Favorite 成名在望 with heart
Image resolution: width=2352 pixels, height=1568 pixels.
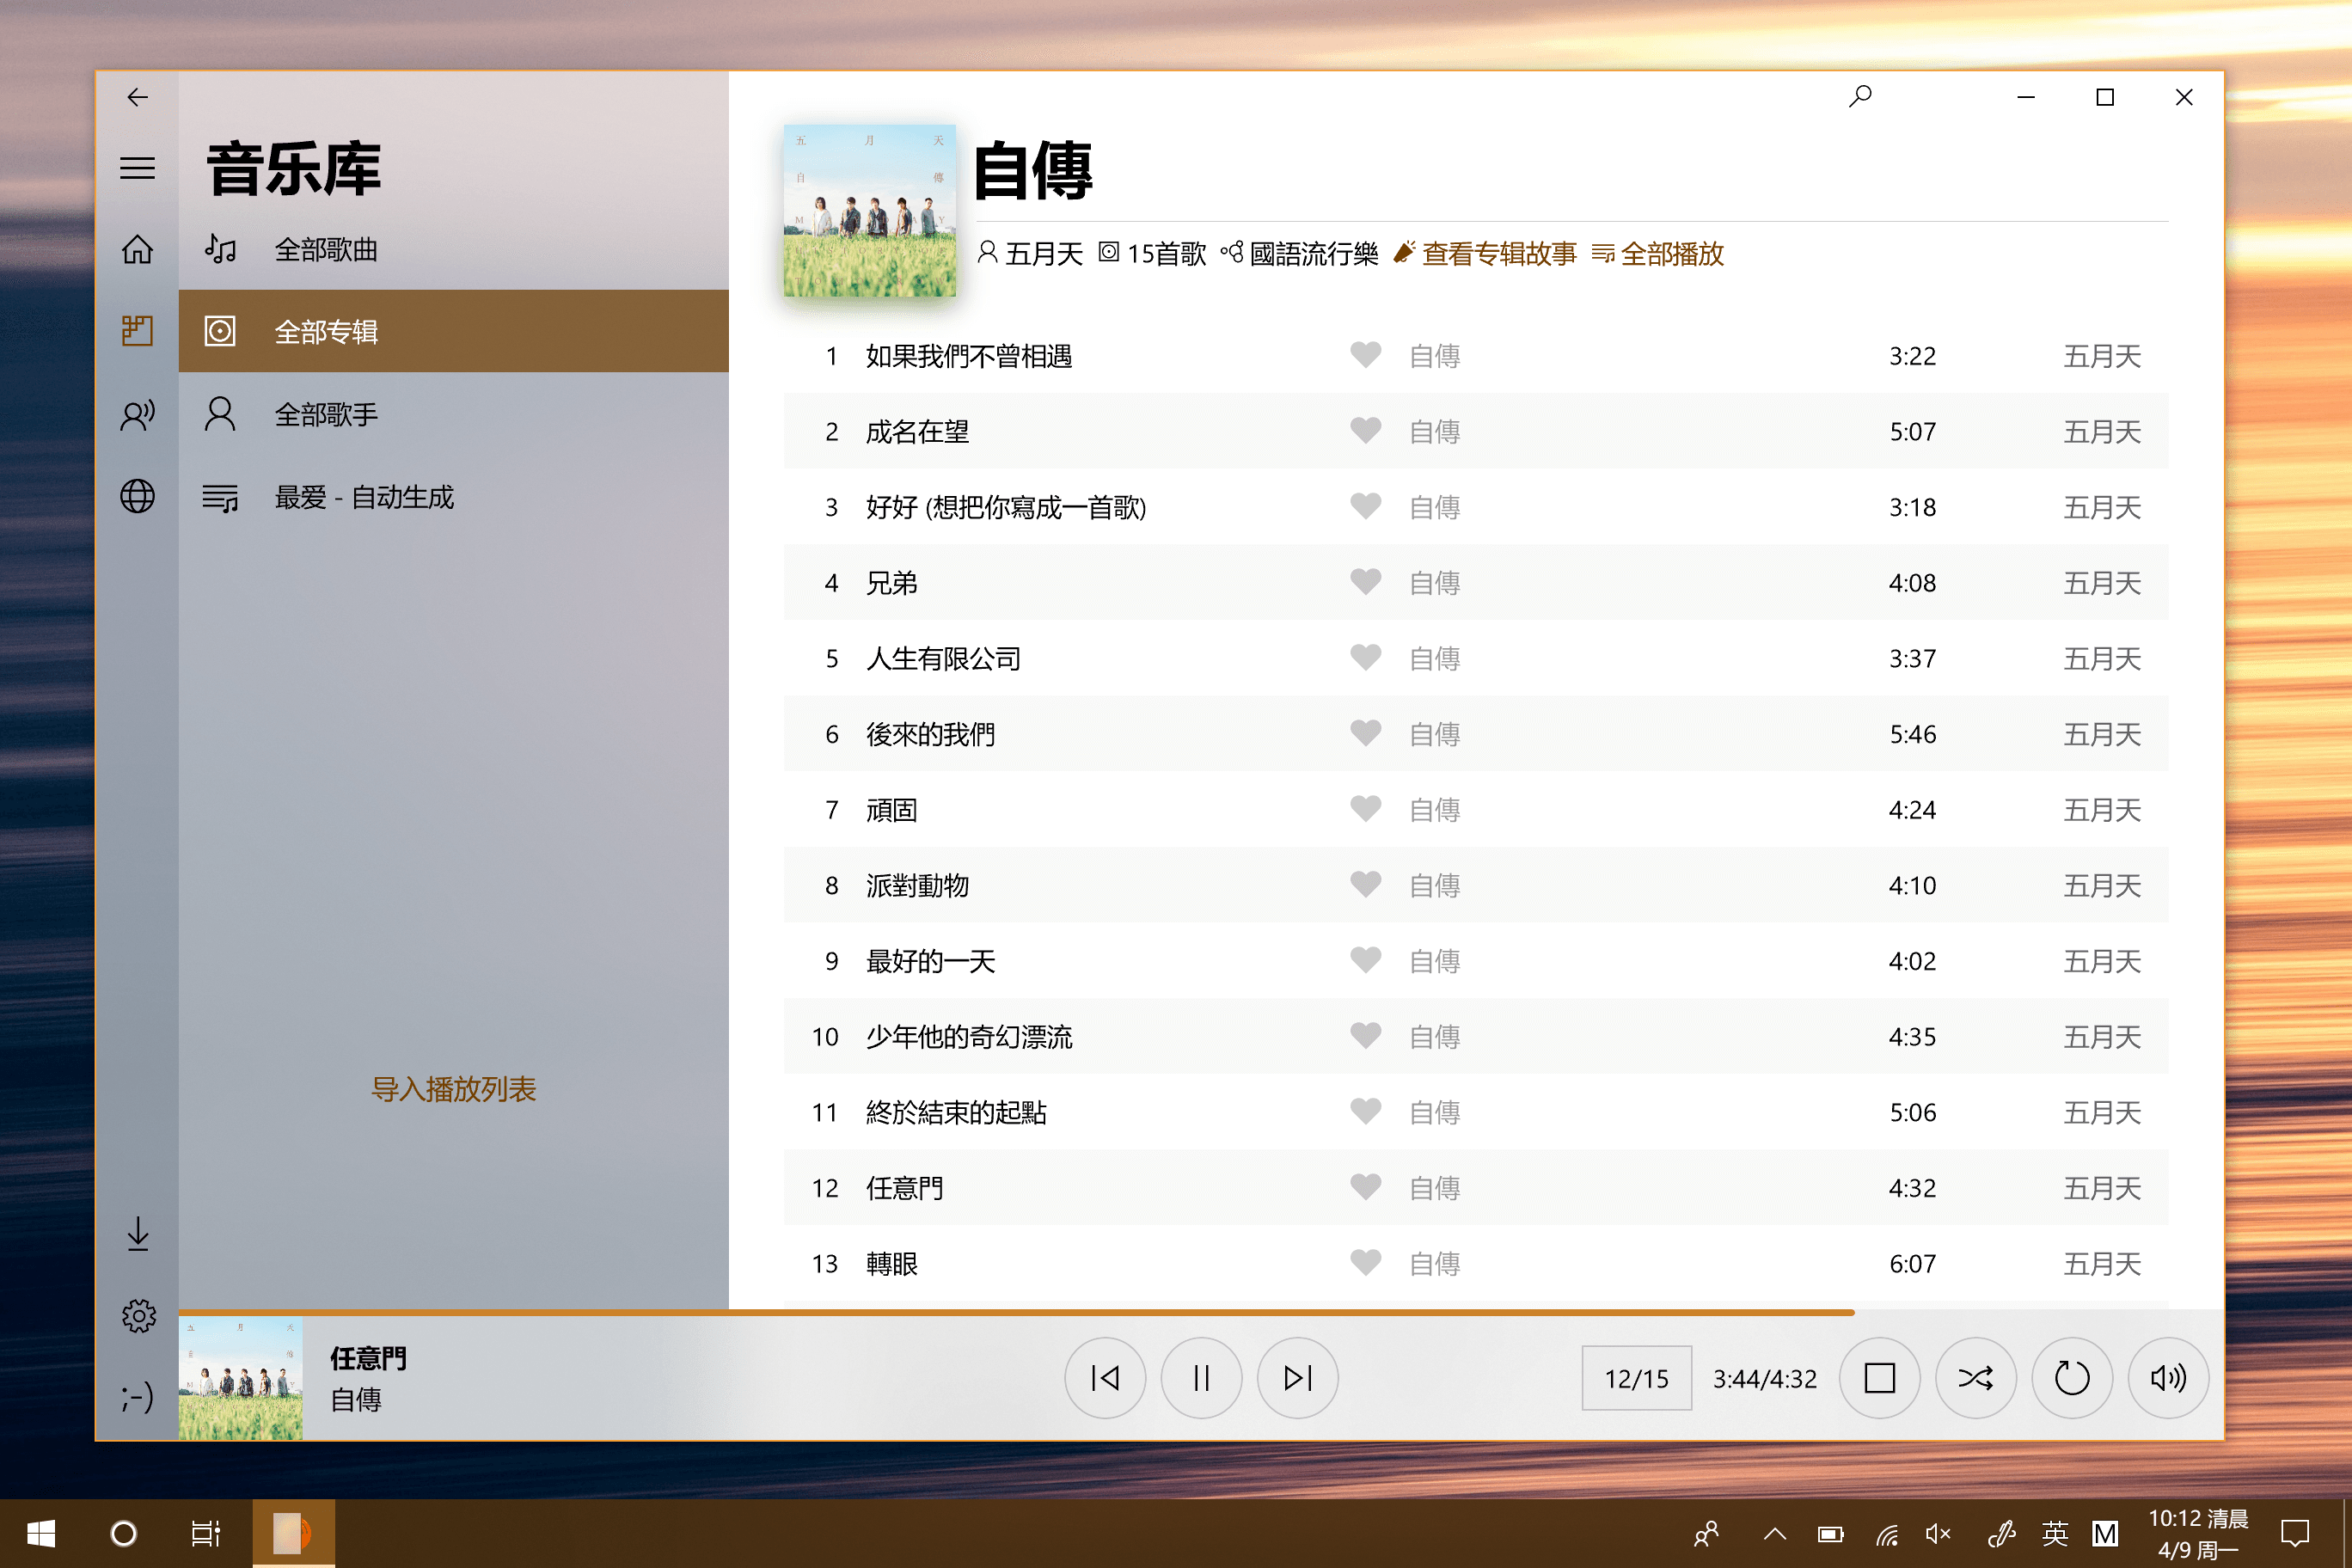1365,431
